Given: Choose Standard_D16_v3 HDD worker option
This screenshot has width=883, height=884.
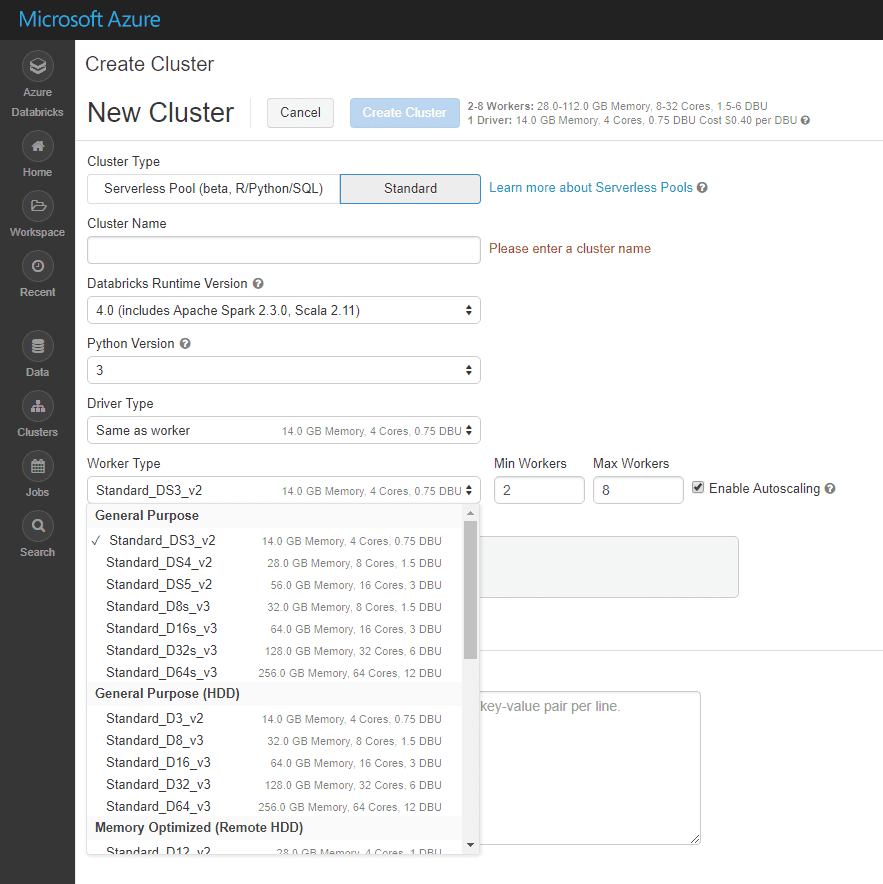Looking at the screenshot, I should 275,763.
